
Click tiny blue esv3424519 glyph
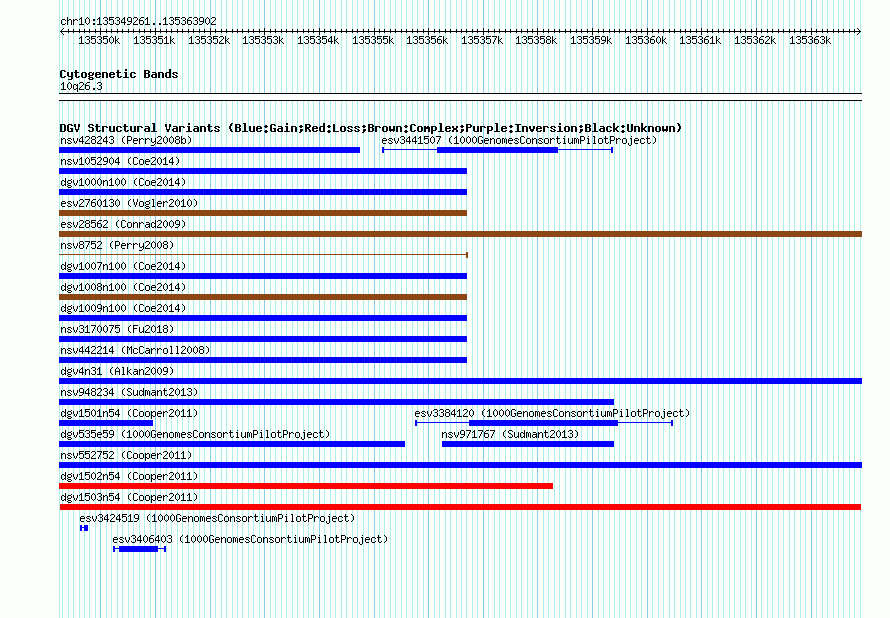pyautogui.click(x=84, y=528)
